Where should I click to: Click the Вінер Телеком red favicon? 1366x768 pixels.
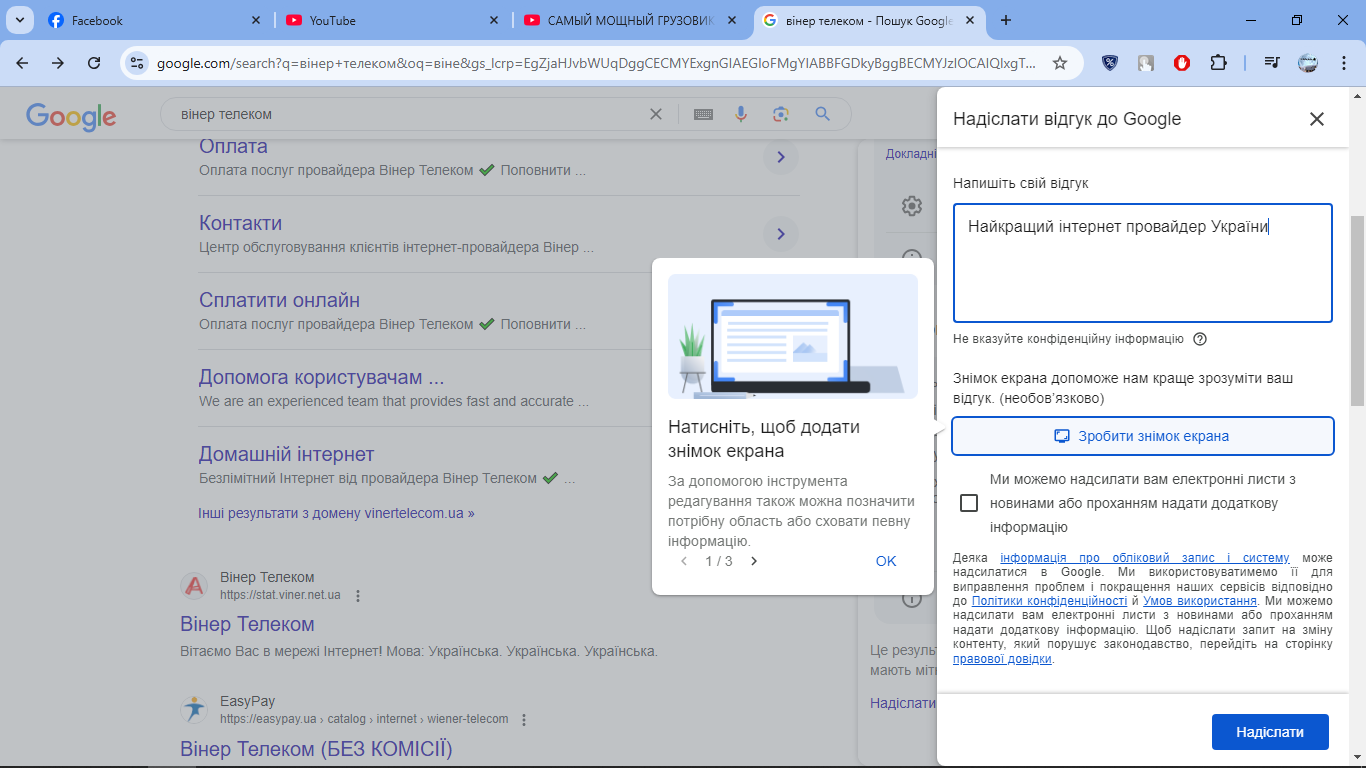tap(195, 585)
